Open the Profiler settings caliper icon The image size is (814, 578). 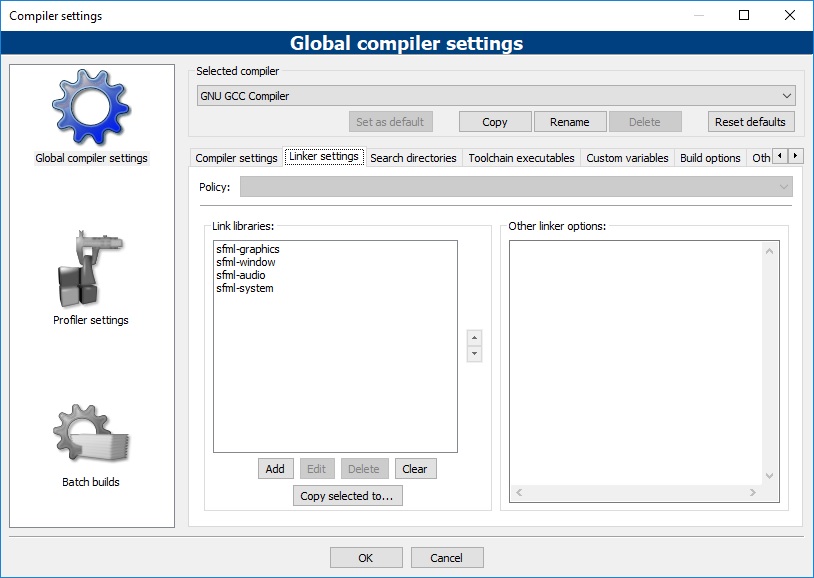click(x=91, y=269)
